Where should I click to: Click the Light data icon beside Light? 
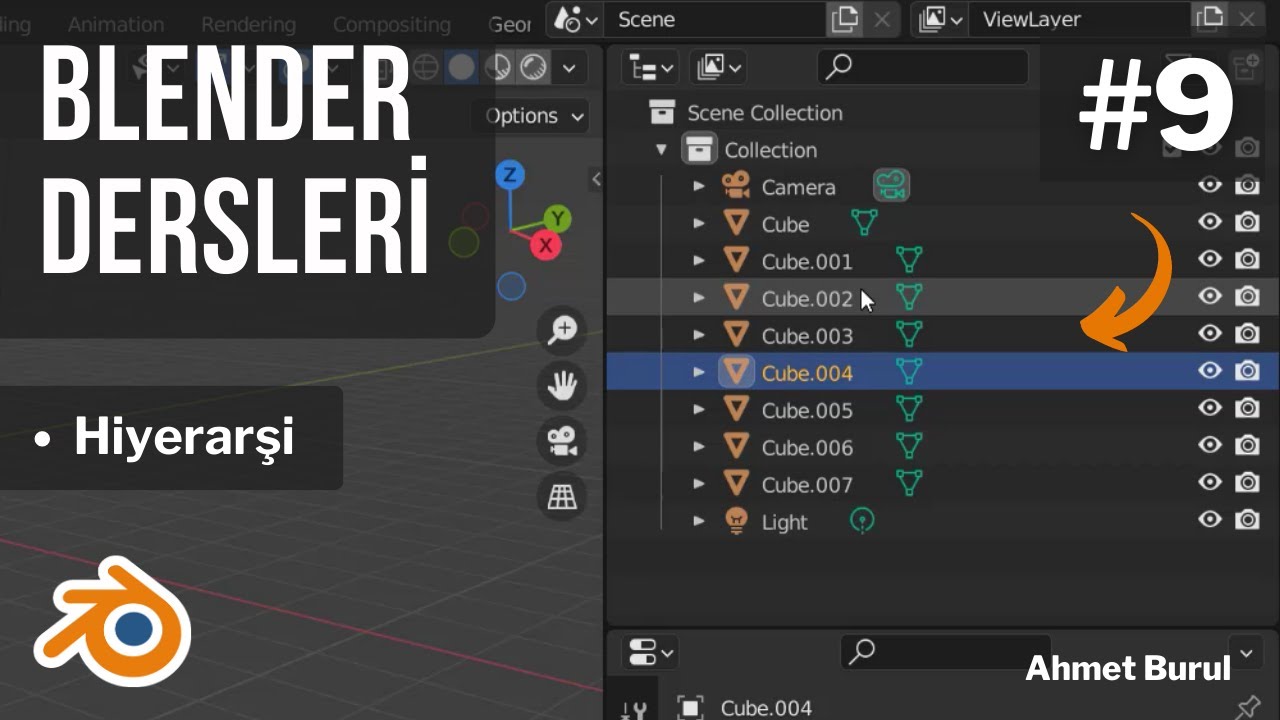862,520
